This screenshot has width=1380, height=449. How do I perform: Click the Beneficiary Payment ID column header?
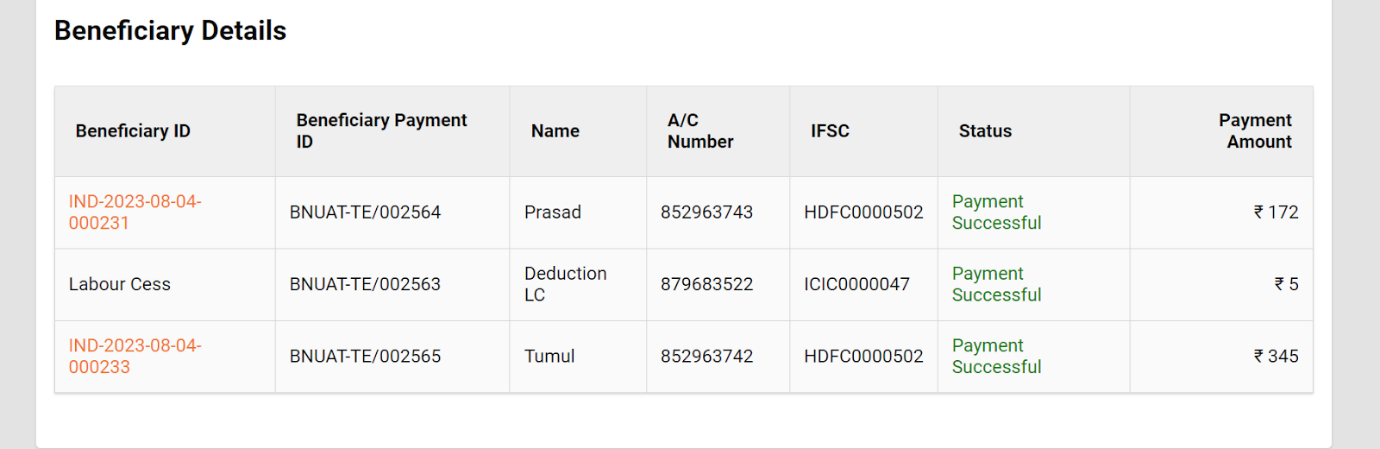coord(381,131)
